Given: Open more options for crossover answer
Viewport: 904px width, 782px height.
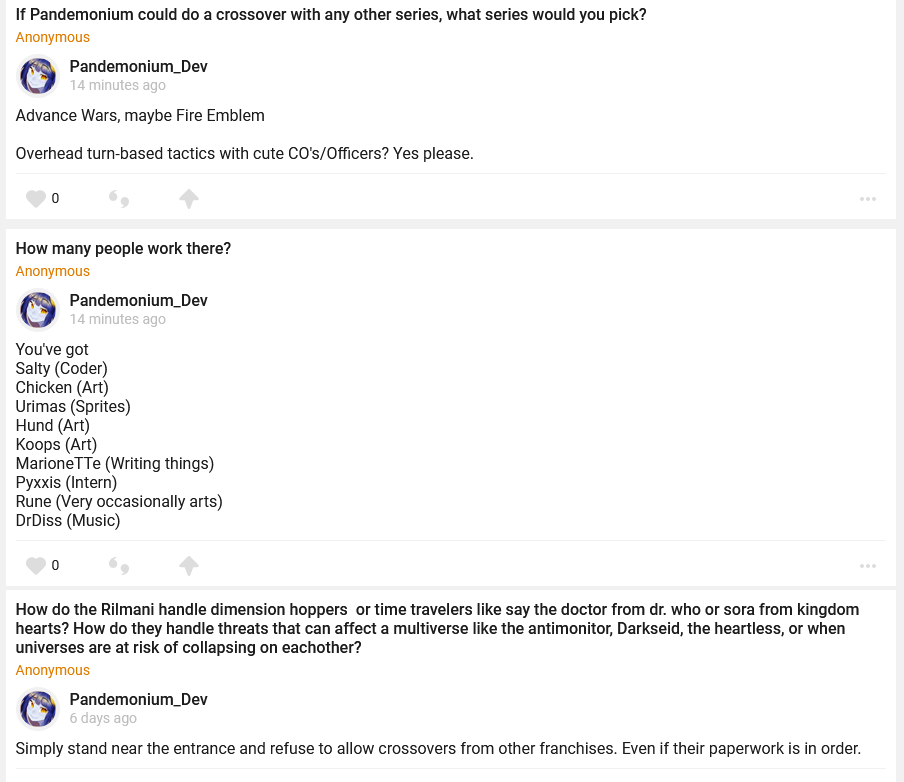Looking at the screenshot, I should [x=867, y=199].
